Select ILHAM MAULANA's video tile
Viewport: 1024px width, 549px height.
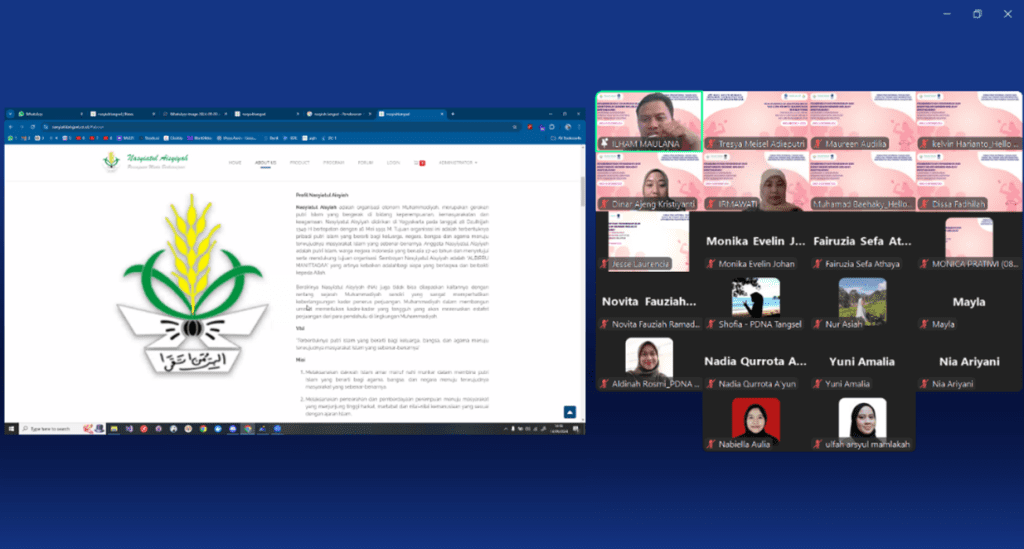click(x=648, y=120)
